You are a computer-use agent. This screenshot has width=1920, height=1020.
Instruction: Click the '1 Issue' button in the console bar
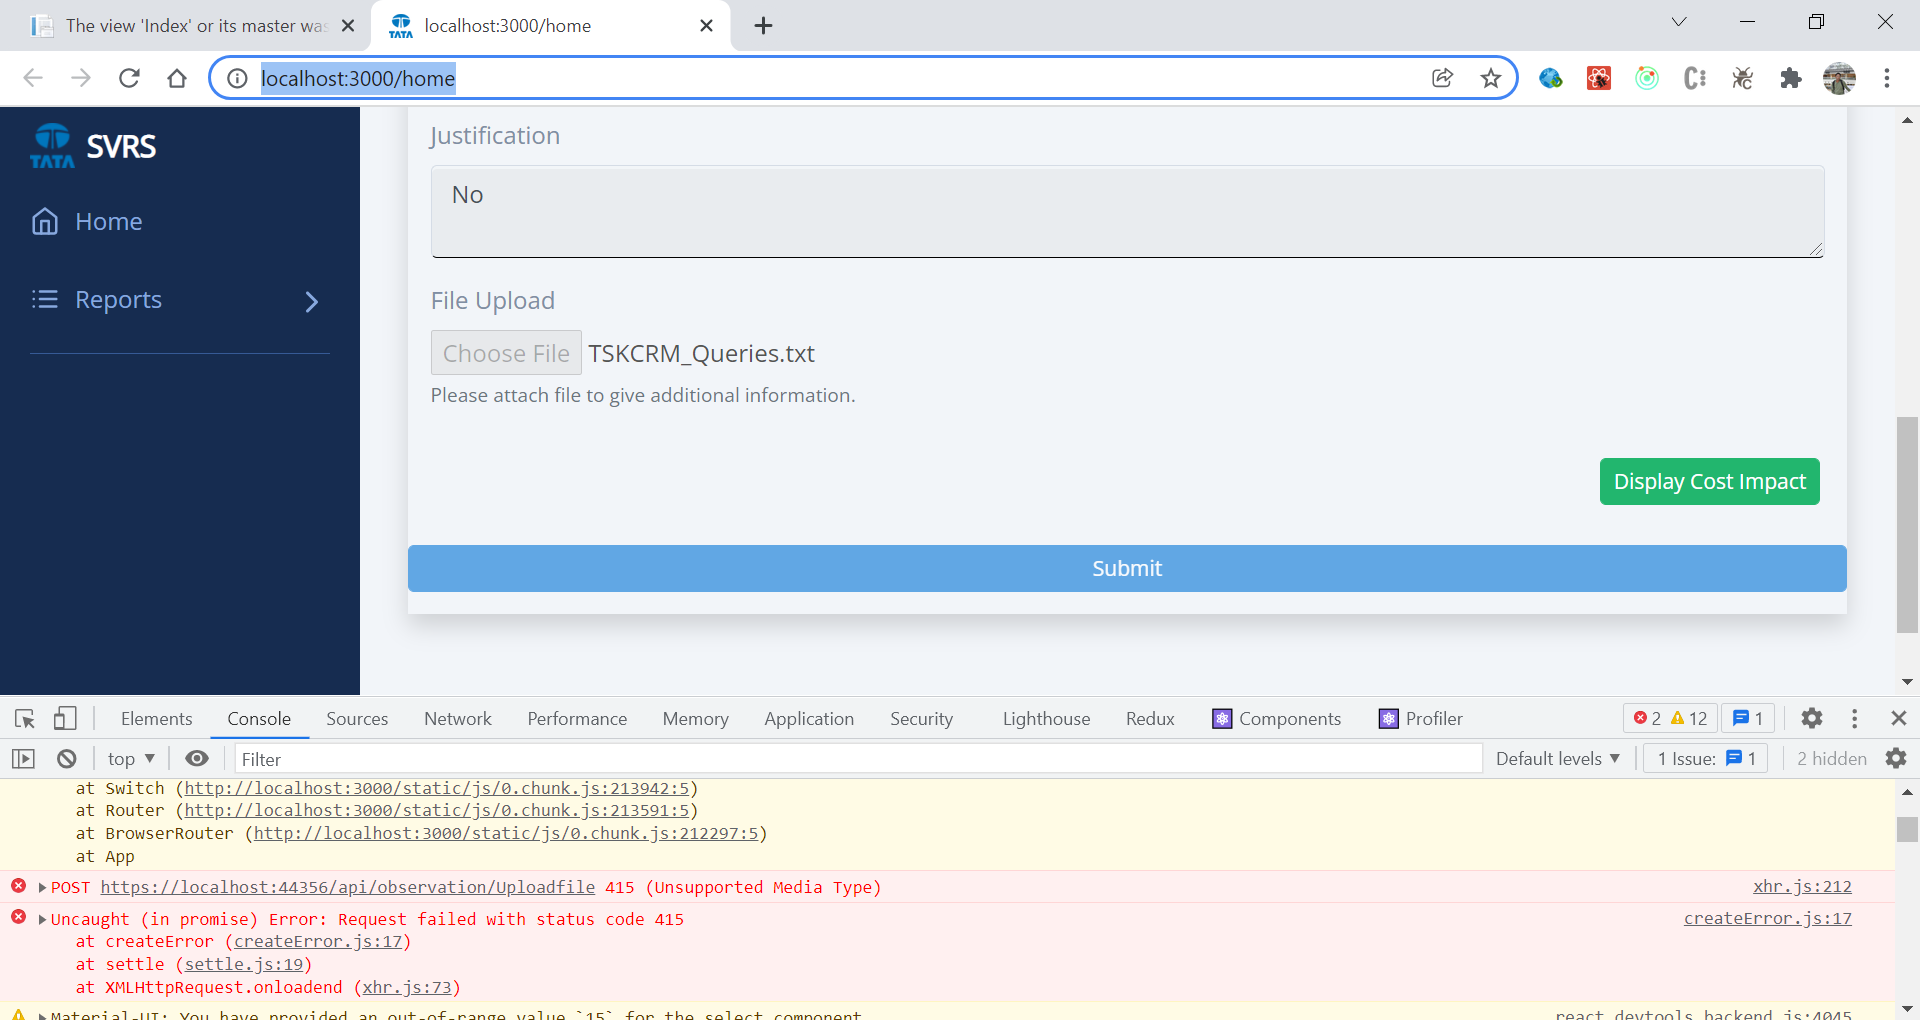[1706, 759]
